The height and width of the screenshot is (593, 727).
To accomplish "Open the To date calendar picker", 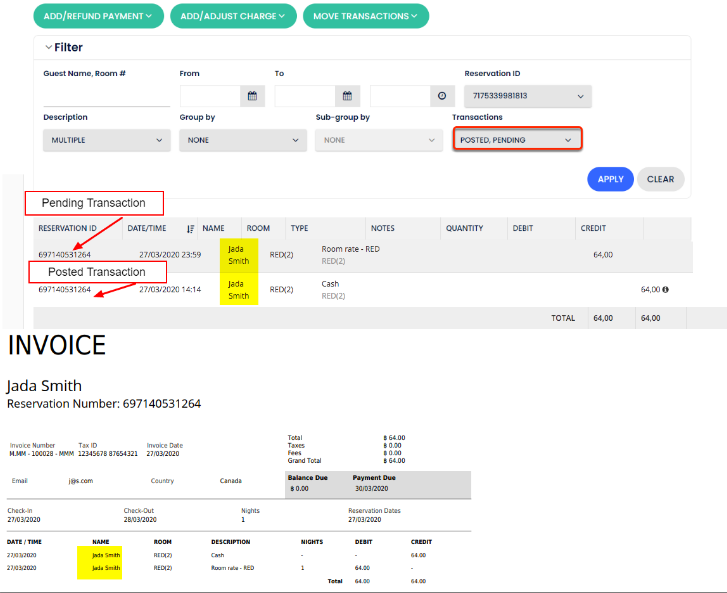I will click(x=347, y=96).
